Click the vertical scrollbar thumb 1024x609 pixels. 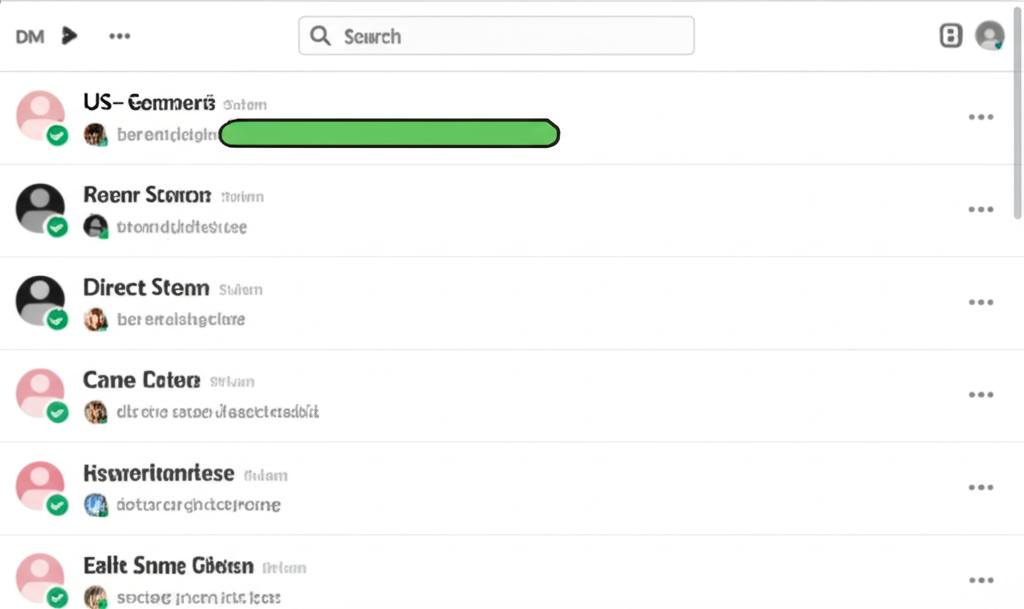(x=1017, y=111)
